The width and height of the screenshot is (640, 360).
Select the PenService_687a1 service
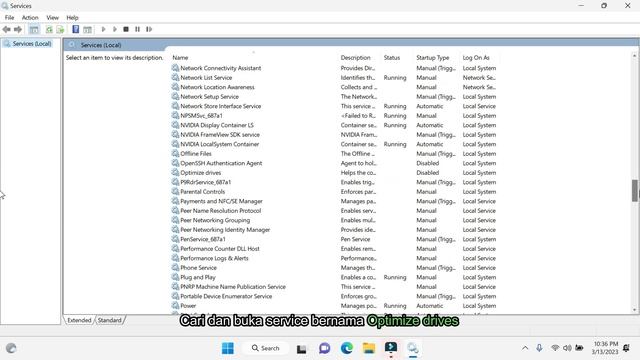click(202, 239)
